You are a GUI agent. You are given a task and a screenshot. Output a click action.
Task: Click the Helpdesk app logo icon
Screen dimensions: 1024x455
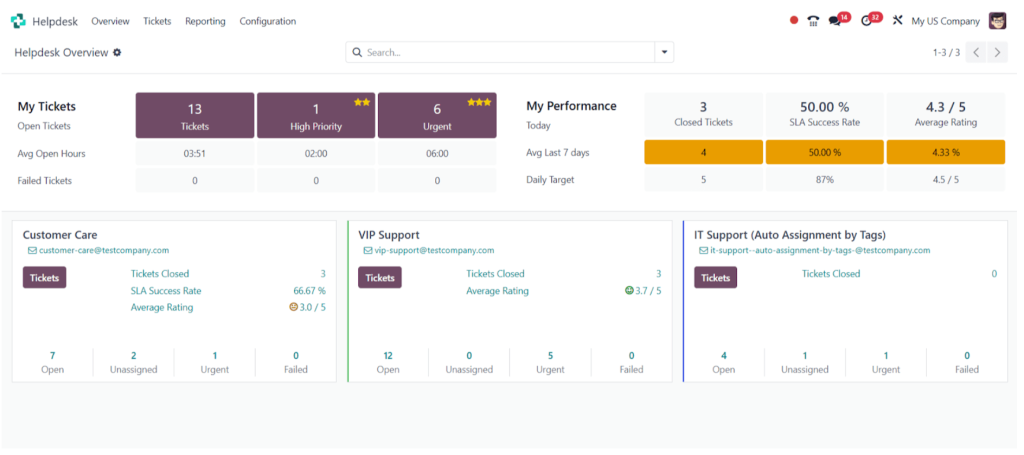[x=18, y=21]
